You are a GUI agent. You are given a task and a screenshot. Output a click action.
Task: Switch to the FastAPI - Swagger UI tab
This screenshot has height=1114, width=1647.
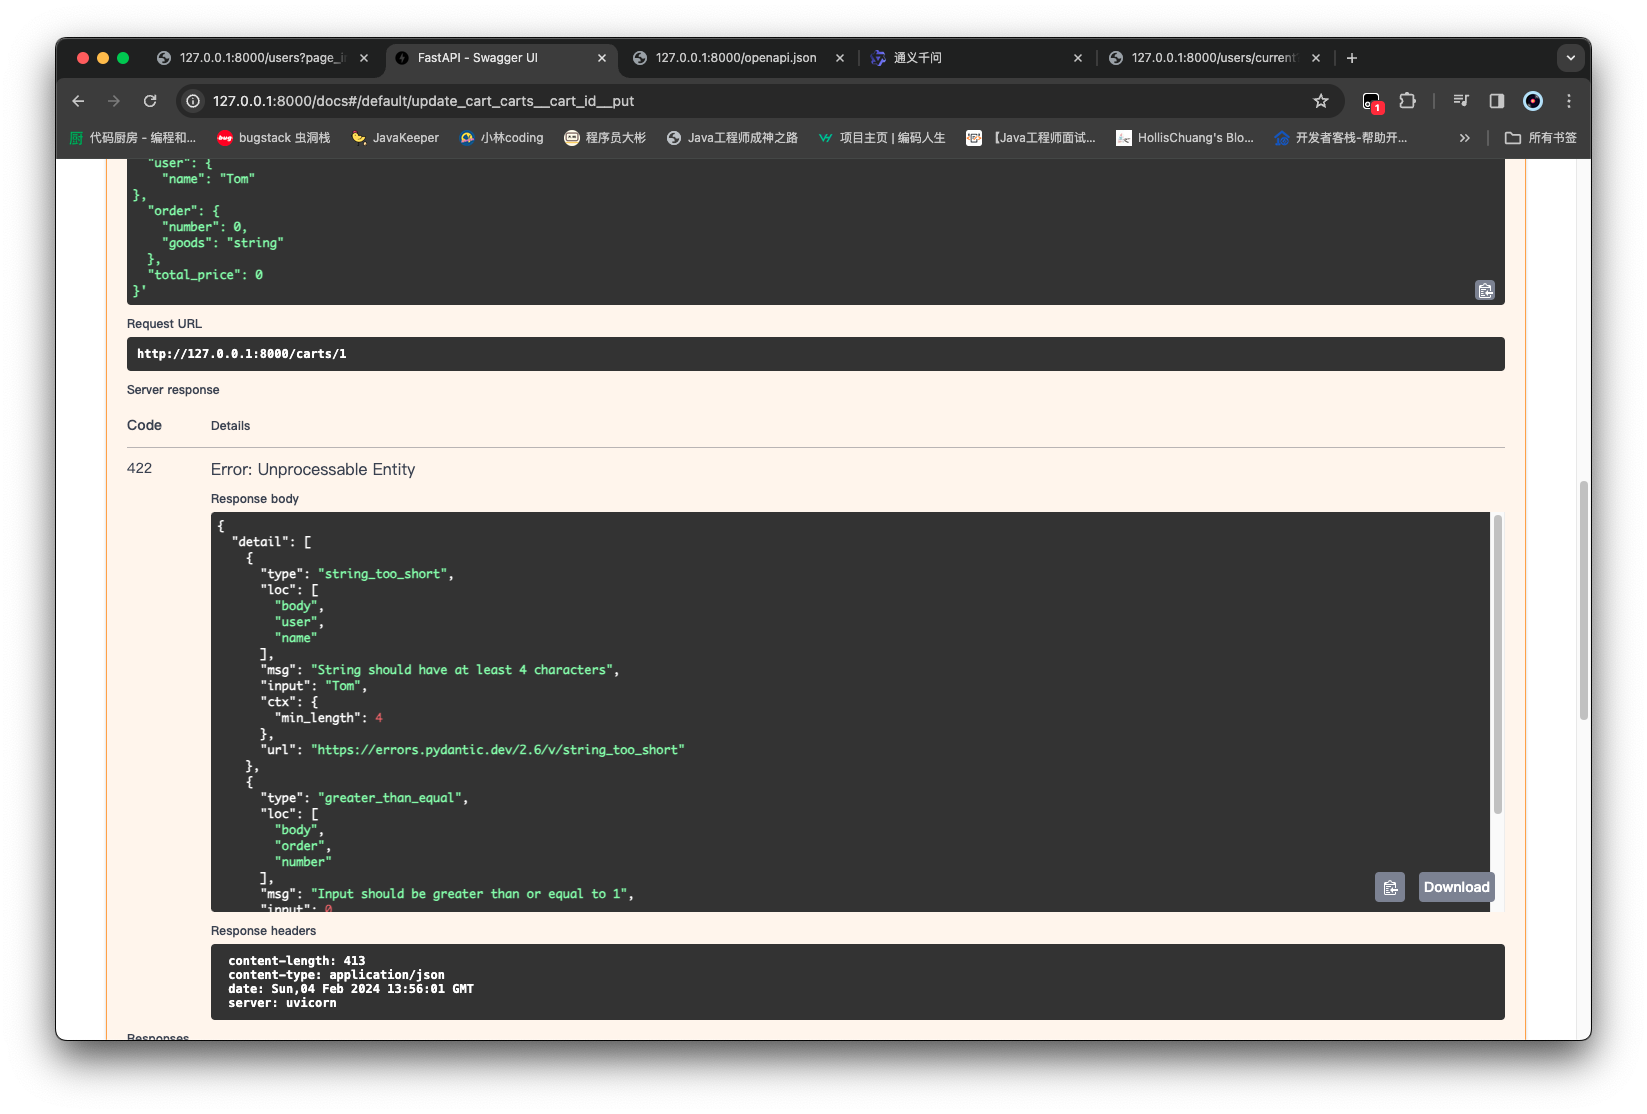pyautogui.click(x=502, y=58)
